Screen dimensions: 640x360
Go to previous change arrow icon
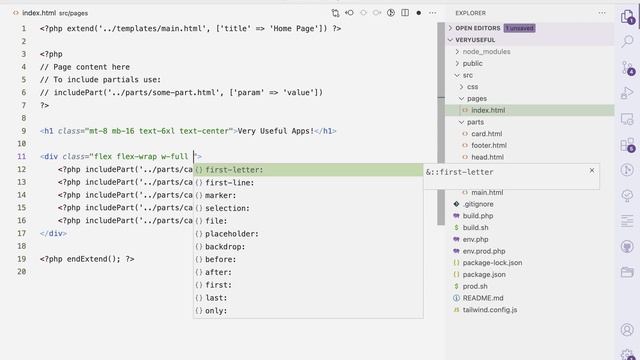tap(349, 13)
